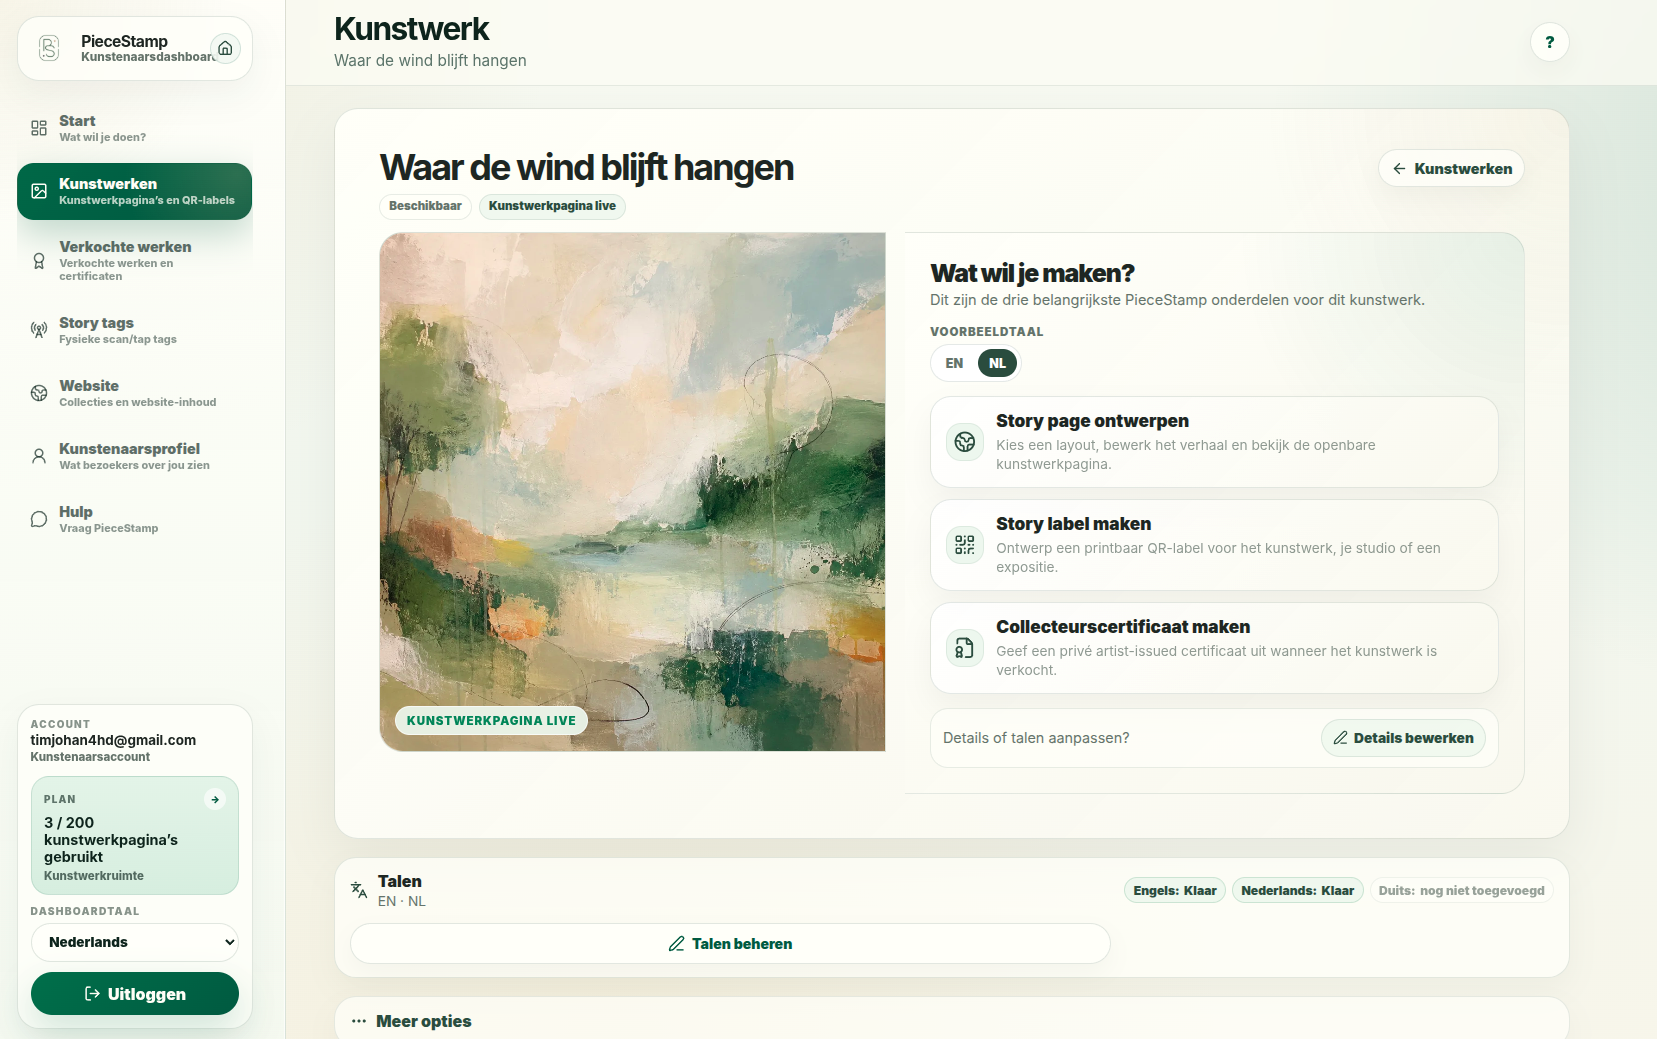Click the Beschikbaar status badge

point(425,206)
